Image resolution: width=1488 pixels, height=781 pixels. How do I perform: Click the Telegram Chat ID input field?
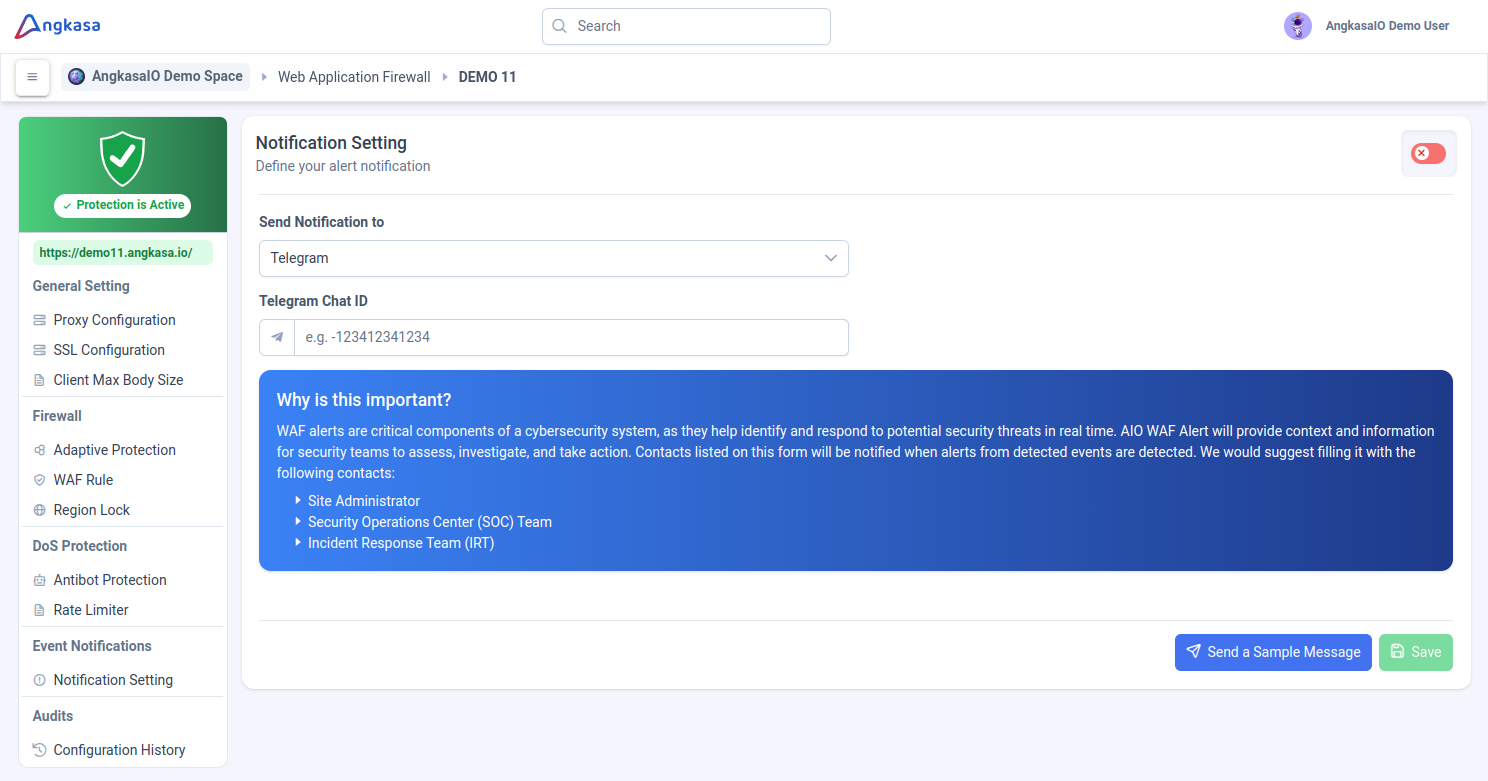[x=571, y=338]
